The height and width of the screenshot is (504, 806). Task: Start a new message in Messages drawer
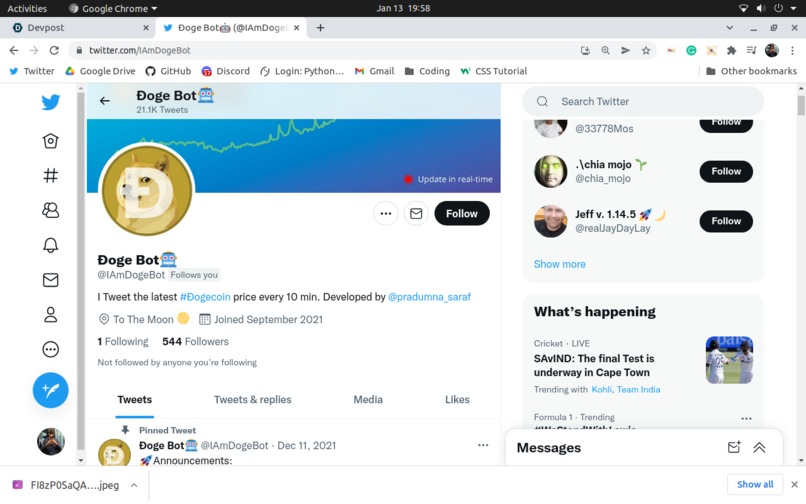(x=734, y=447)
